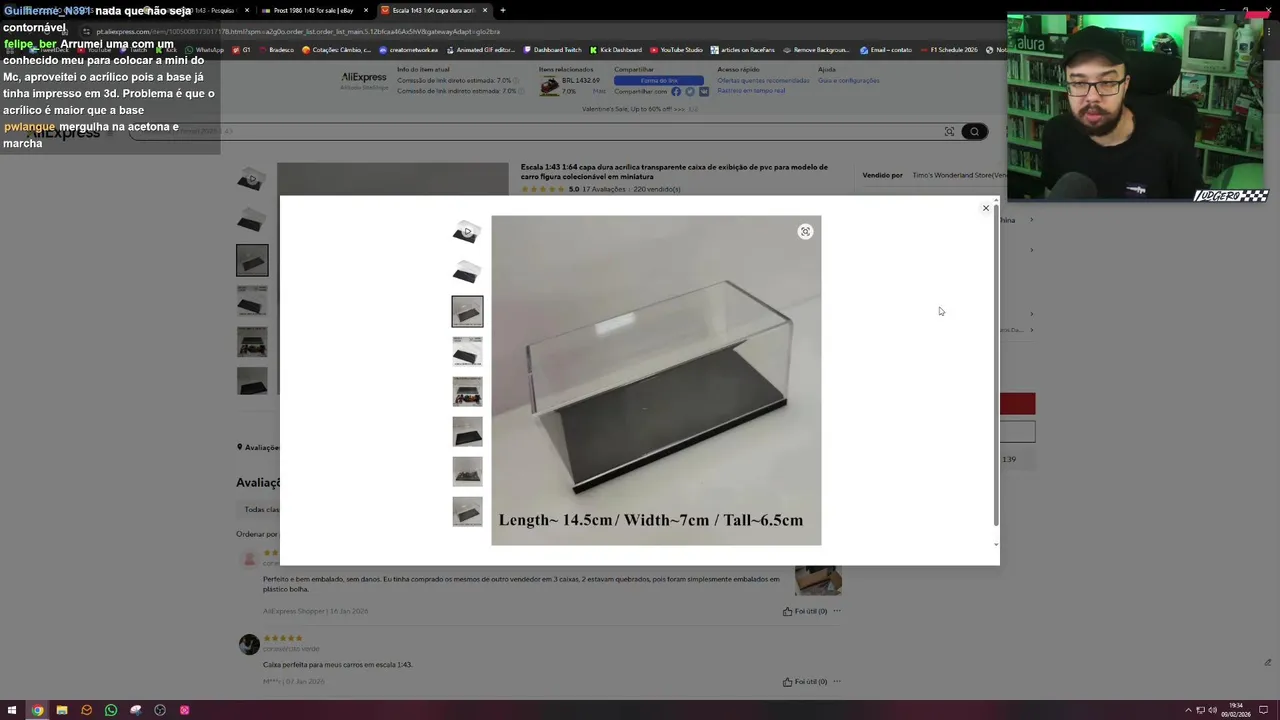1280x720 pixels.
Task: Click the popup scrollbar down arrow
Action: pyautogui.click(x=995, y=545)
